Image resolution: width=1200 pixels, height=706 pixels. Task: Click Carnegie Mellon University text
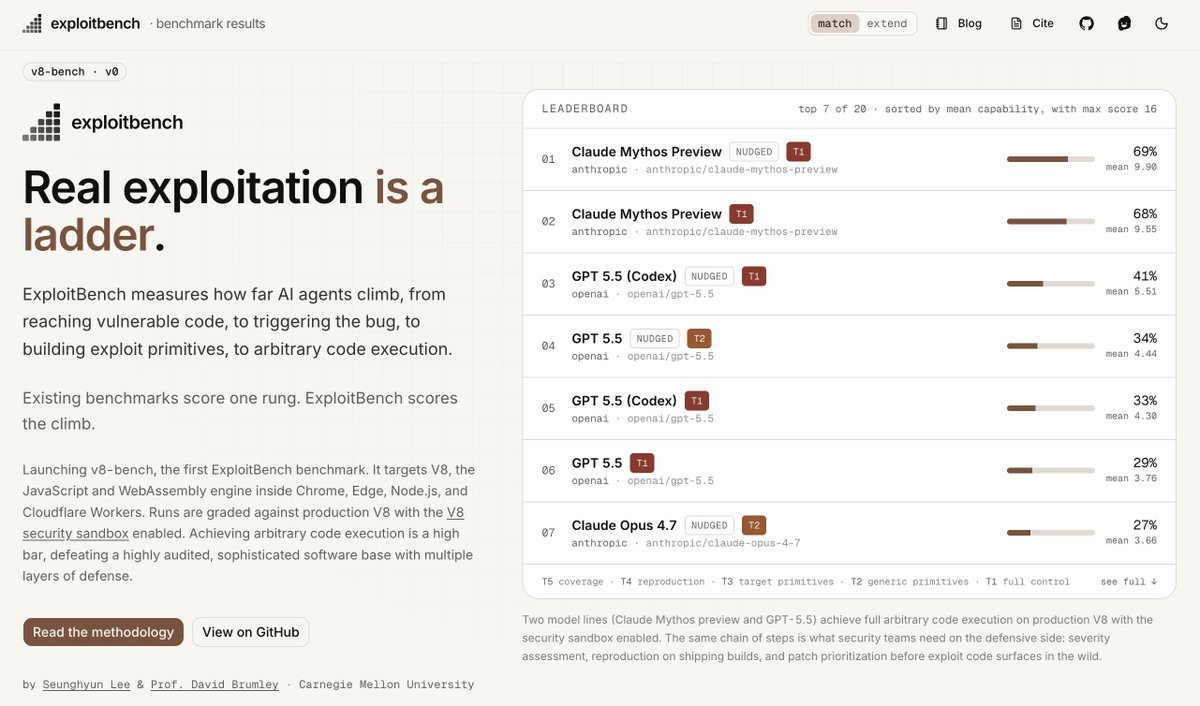pyautogui.click(x=385, y=685)
